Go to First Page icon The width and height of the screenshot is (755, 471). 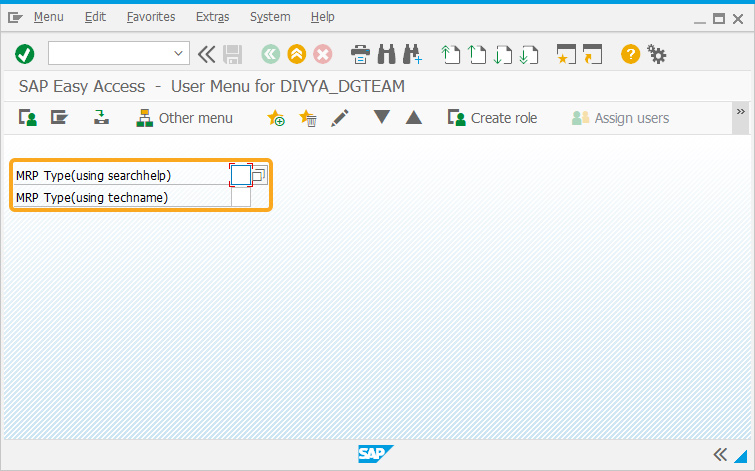[451, 54]
